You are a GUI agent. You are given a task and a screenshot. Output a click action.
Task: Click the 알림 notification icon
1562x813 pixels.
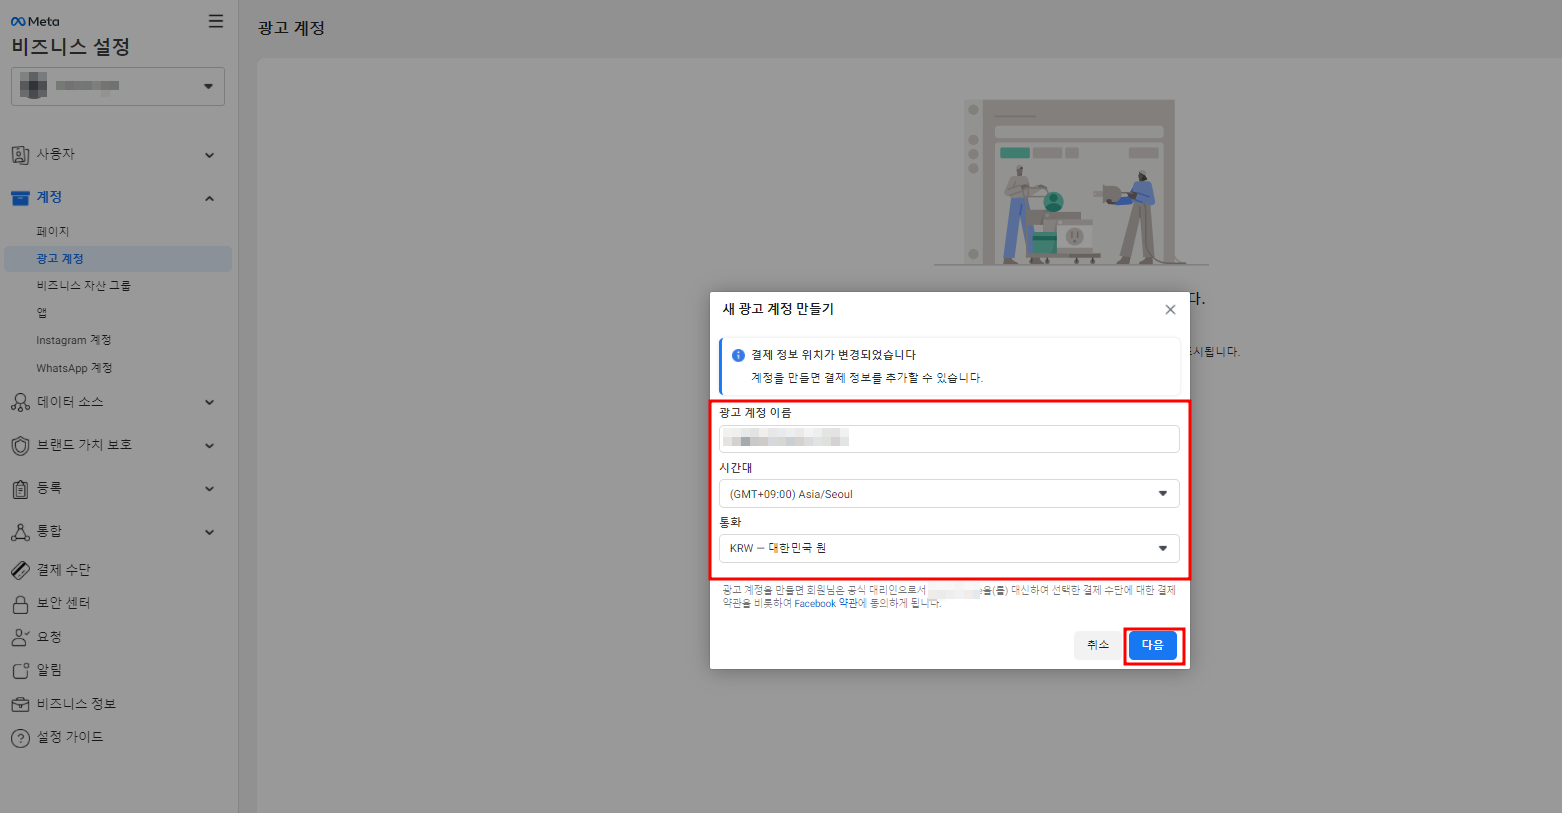(20, 670)
